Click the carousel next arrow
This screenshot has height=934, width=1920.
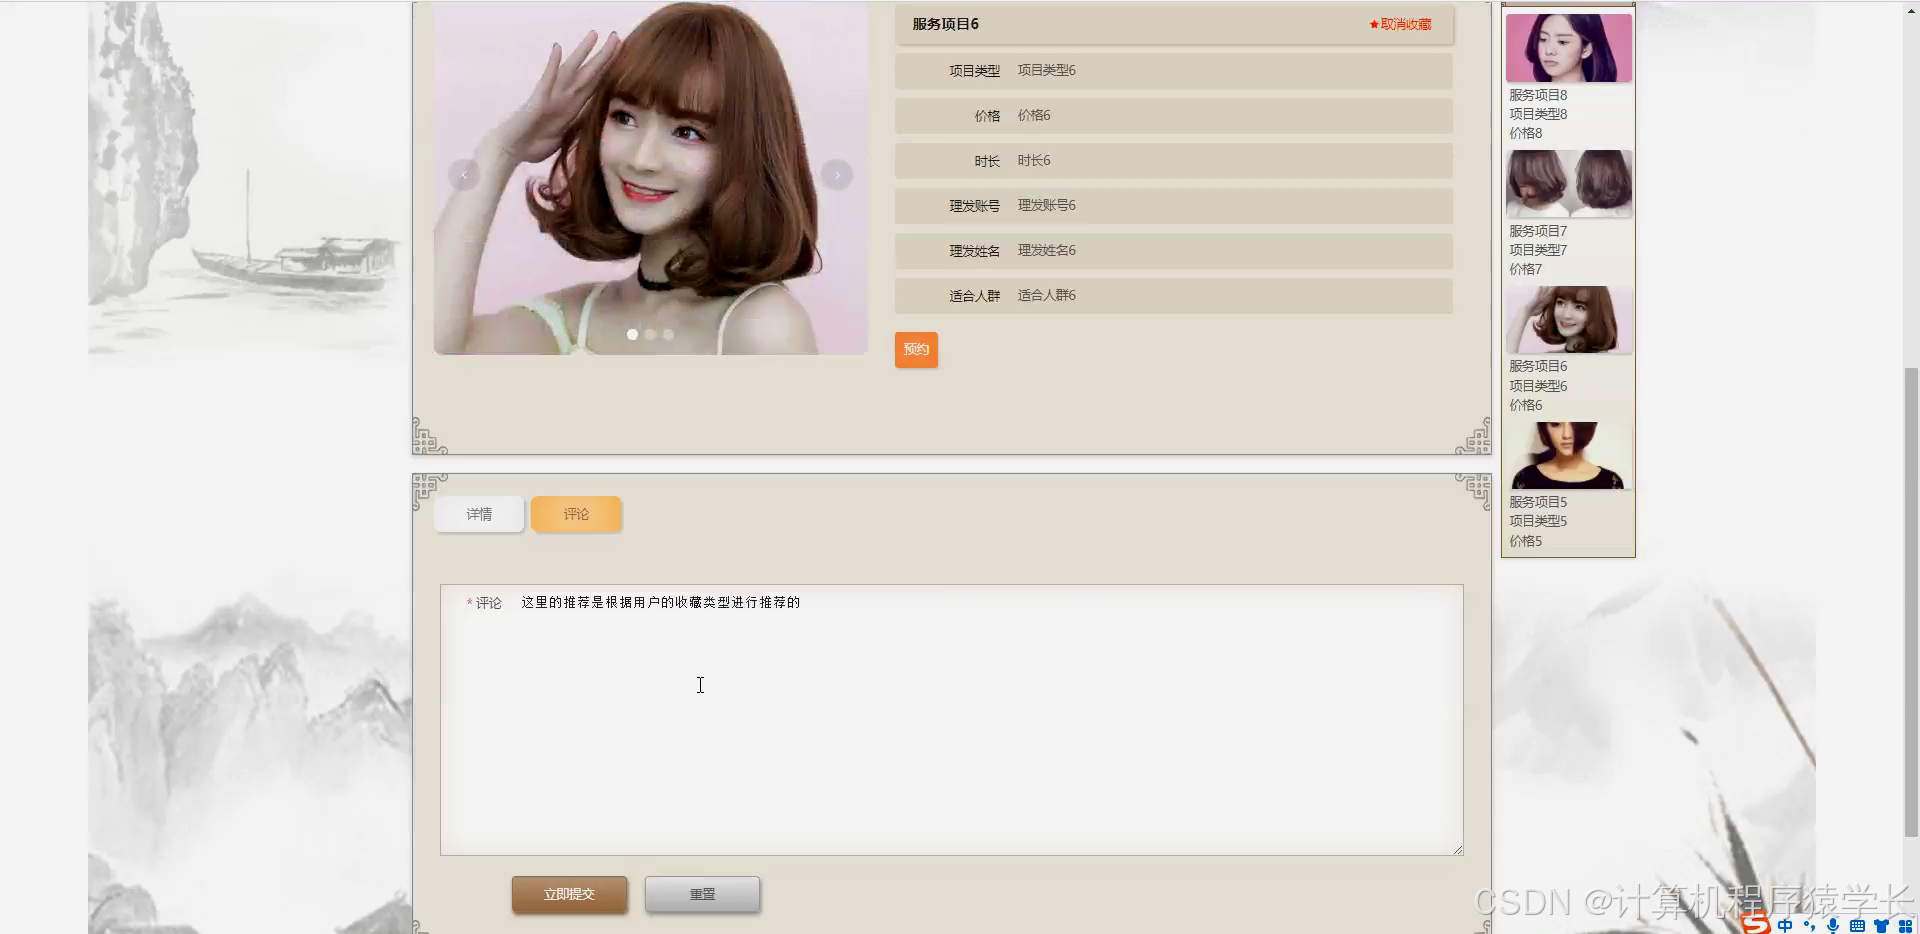click(x=837, y=174)
